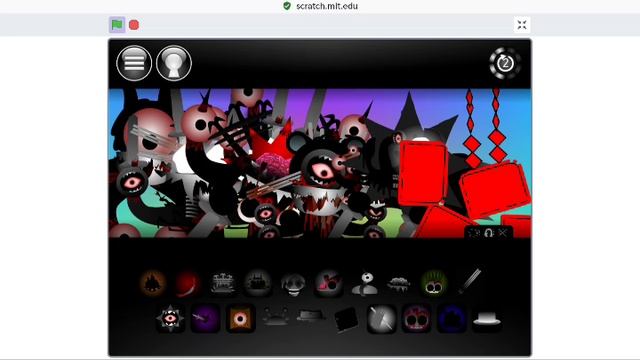Image resolution: width=640 pixels, height=360 pixels.
Task: Pick the red crescent sound icon
Action: point(188,283)
